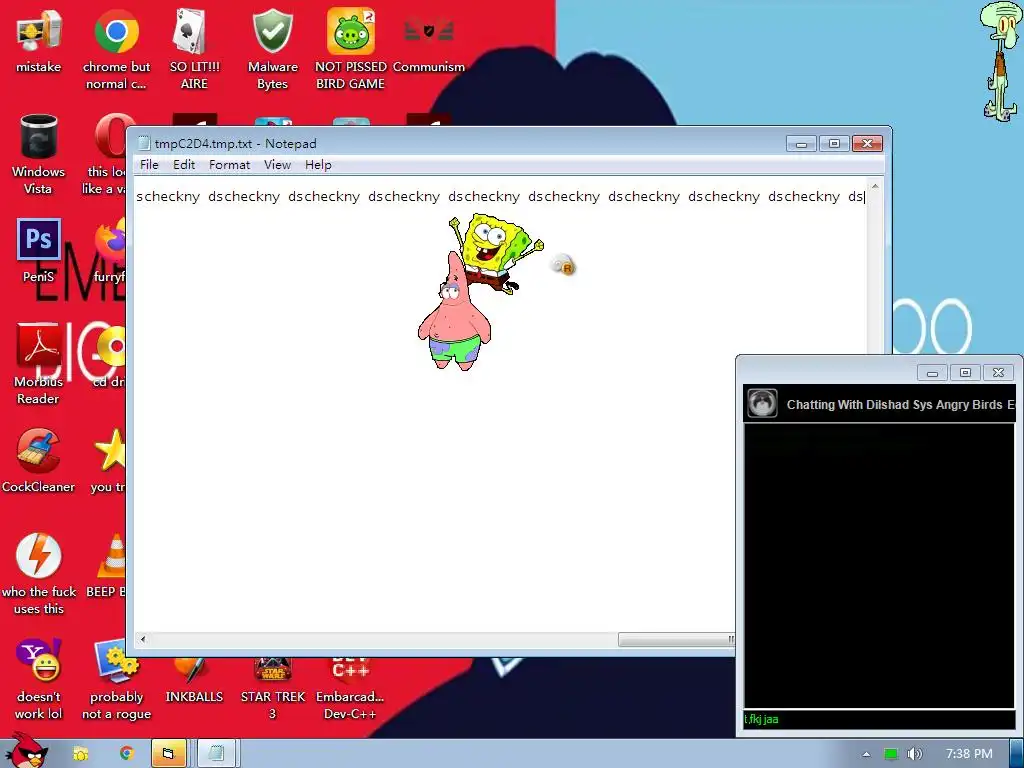Launch the INKBALLS desktop icon
This screenshot has width=1024, height=768.
coord(194,682)
